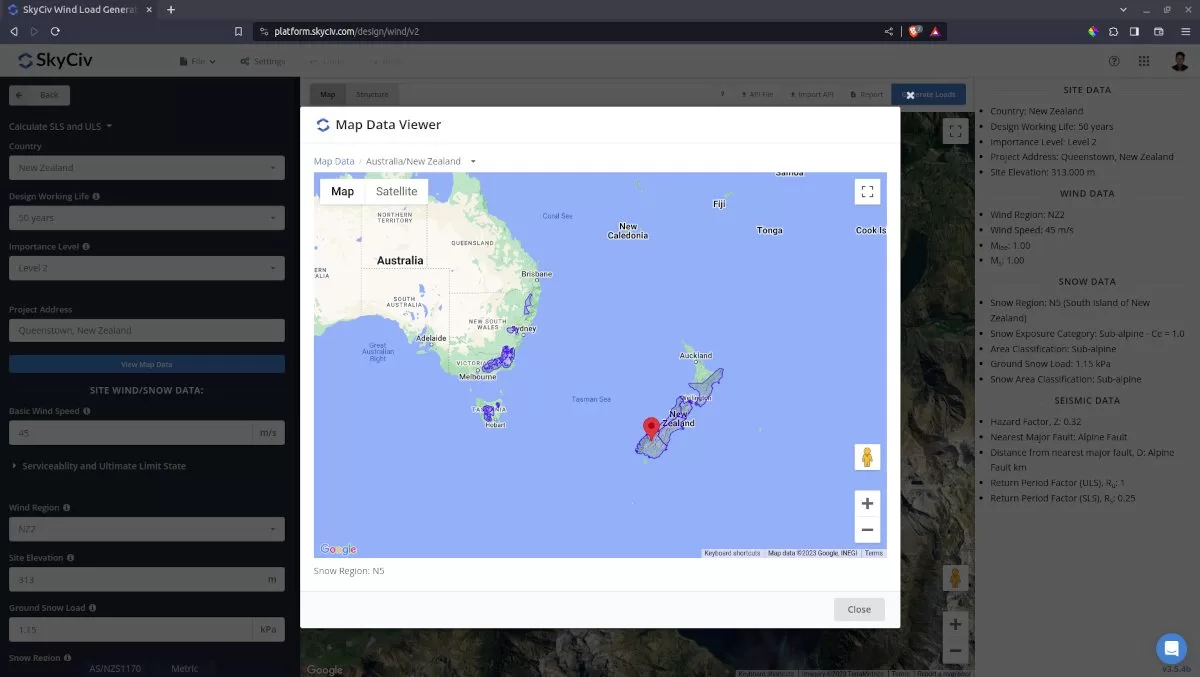Expand the Importance Level dropdown
The image size is (1200, 677).
(146, 268)
